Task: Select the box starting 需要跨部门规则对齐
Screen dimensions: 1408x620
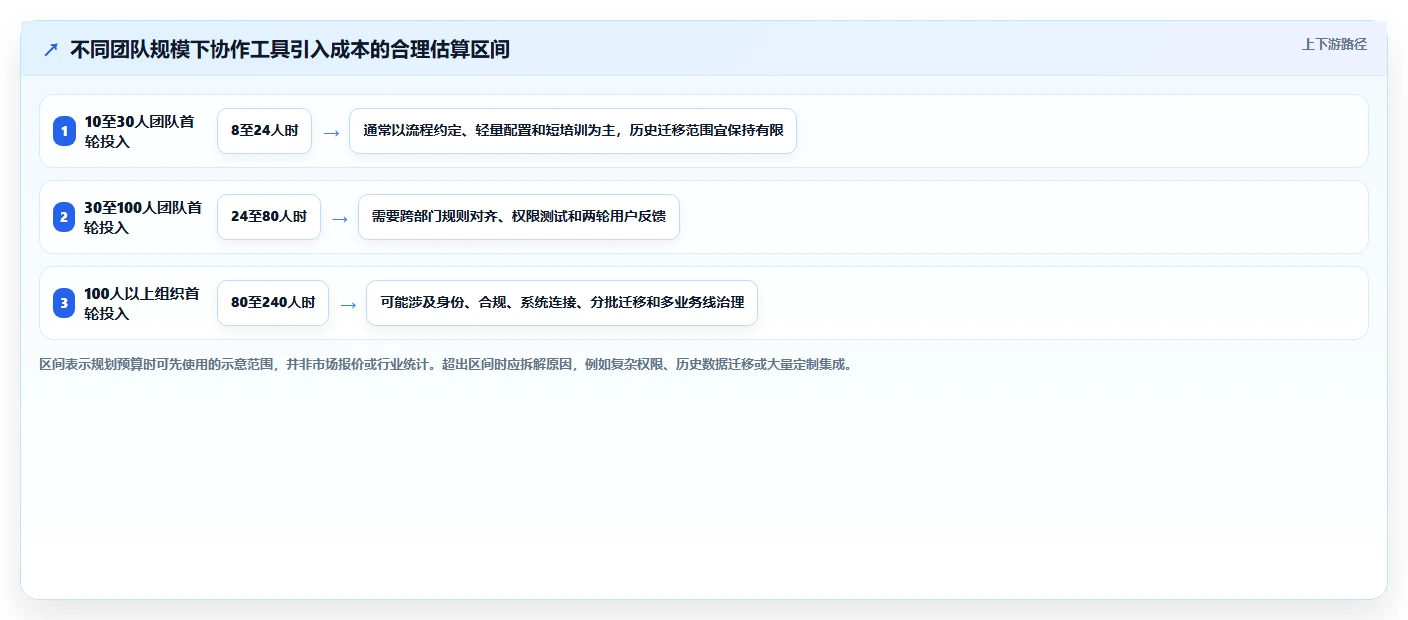Action: click(x=519, y=217)
